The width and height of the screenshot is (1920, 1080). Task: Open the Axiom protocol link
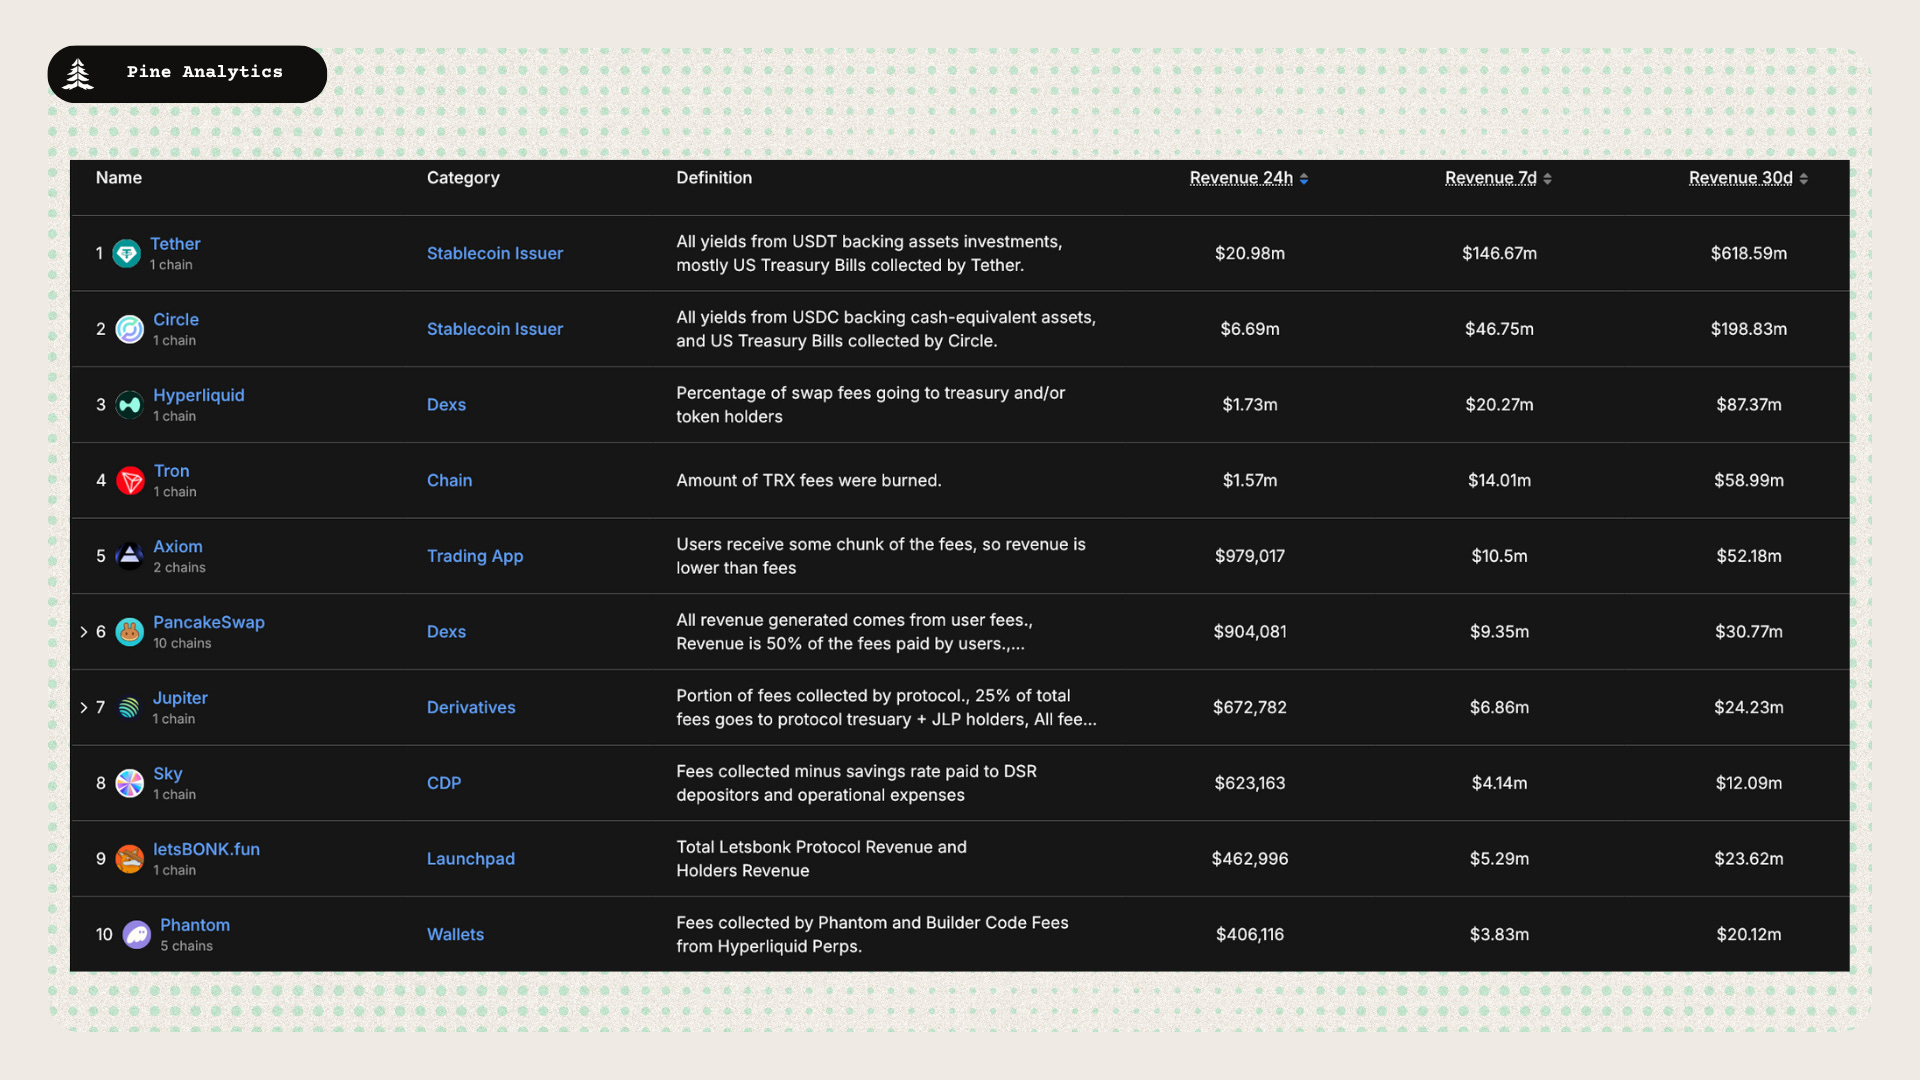tap(178, 547)
